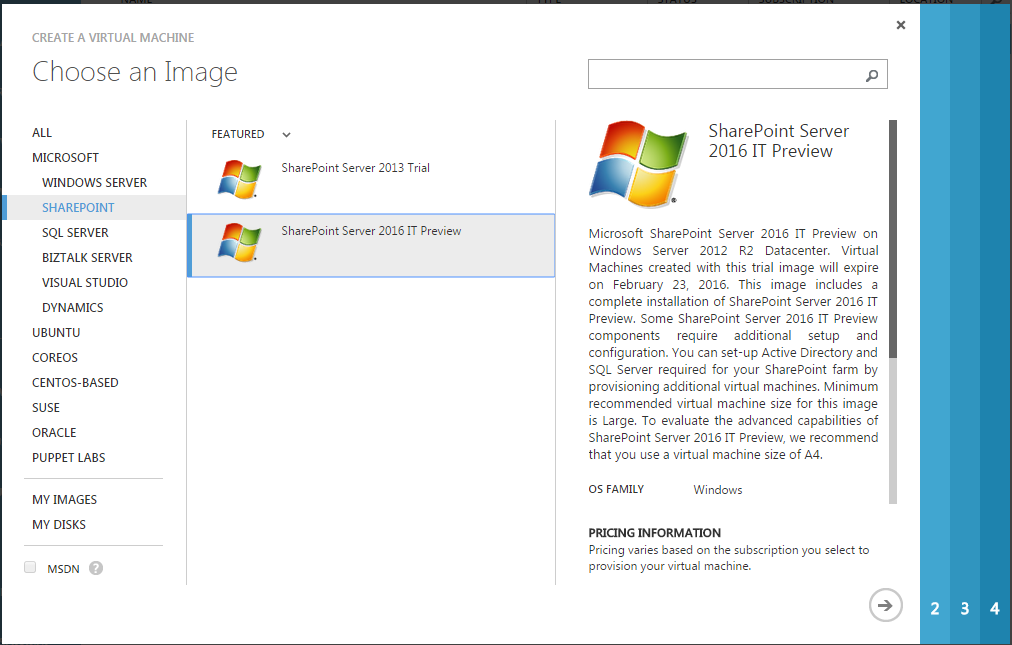This screenshot has height=645, width=1012.
Task: Jump to wizard step 2
Action: click(x=935, y=608)
